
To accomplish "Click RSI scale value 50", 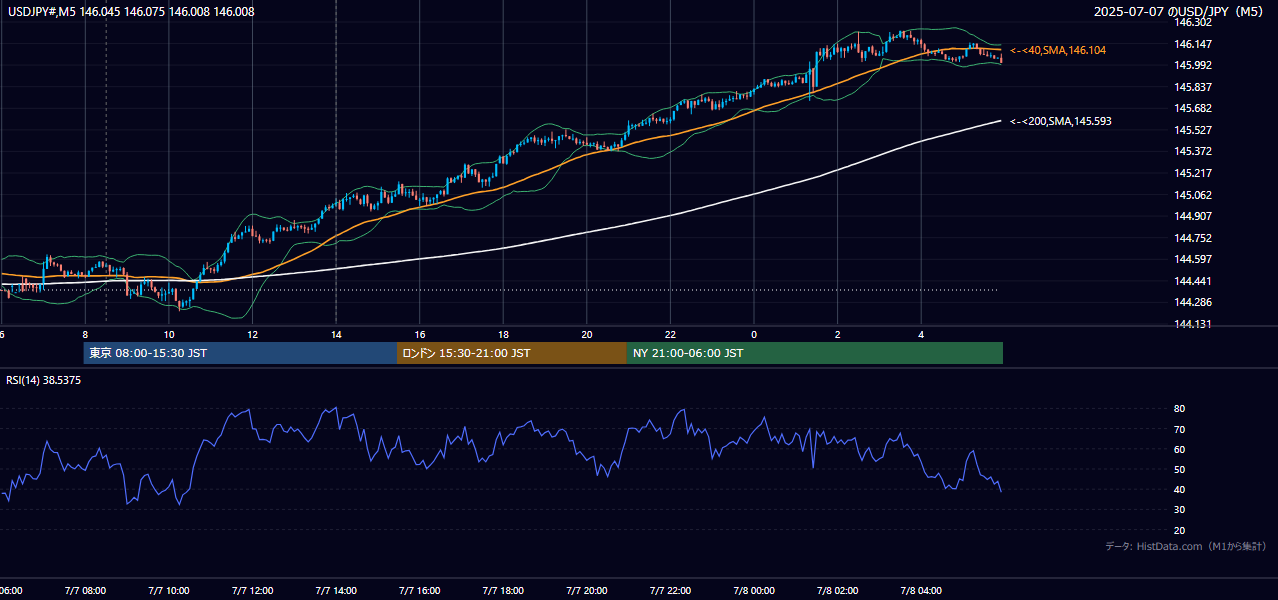I will tap(1180, 469).
